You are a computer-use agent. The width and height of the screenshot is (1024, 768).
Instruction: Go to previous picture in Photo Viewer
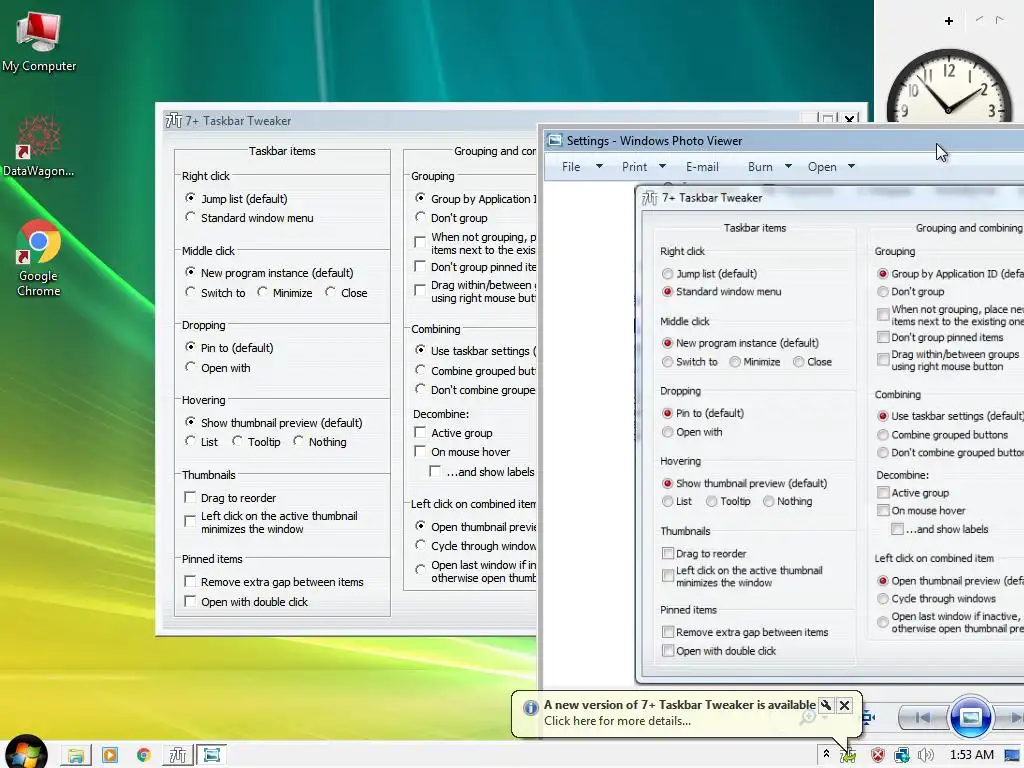(x=923, y=718)
